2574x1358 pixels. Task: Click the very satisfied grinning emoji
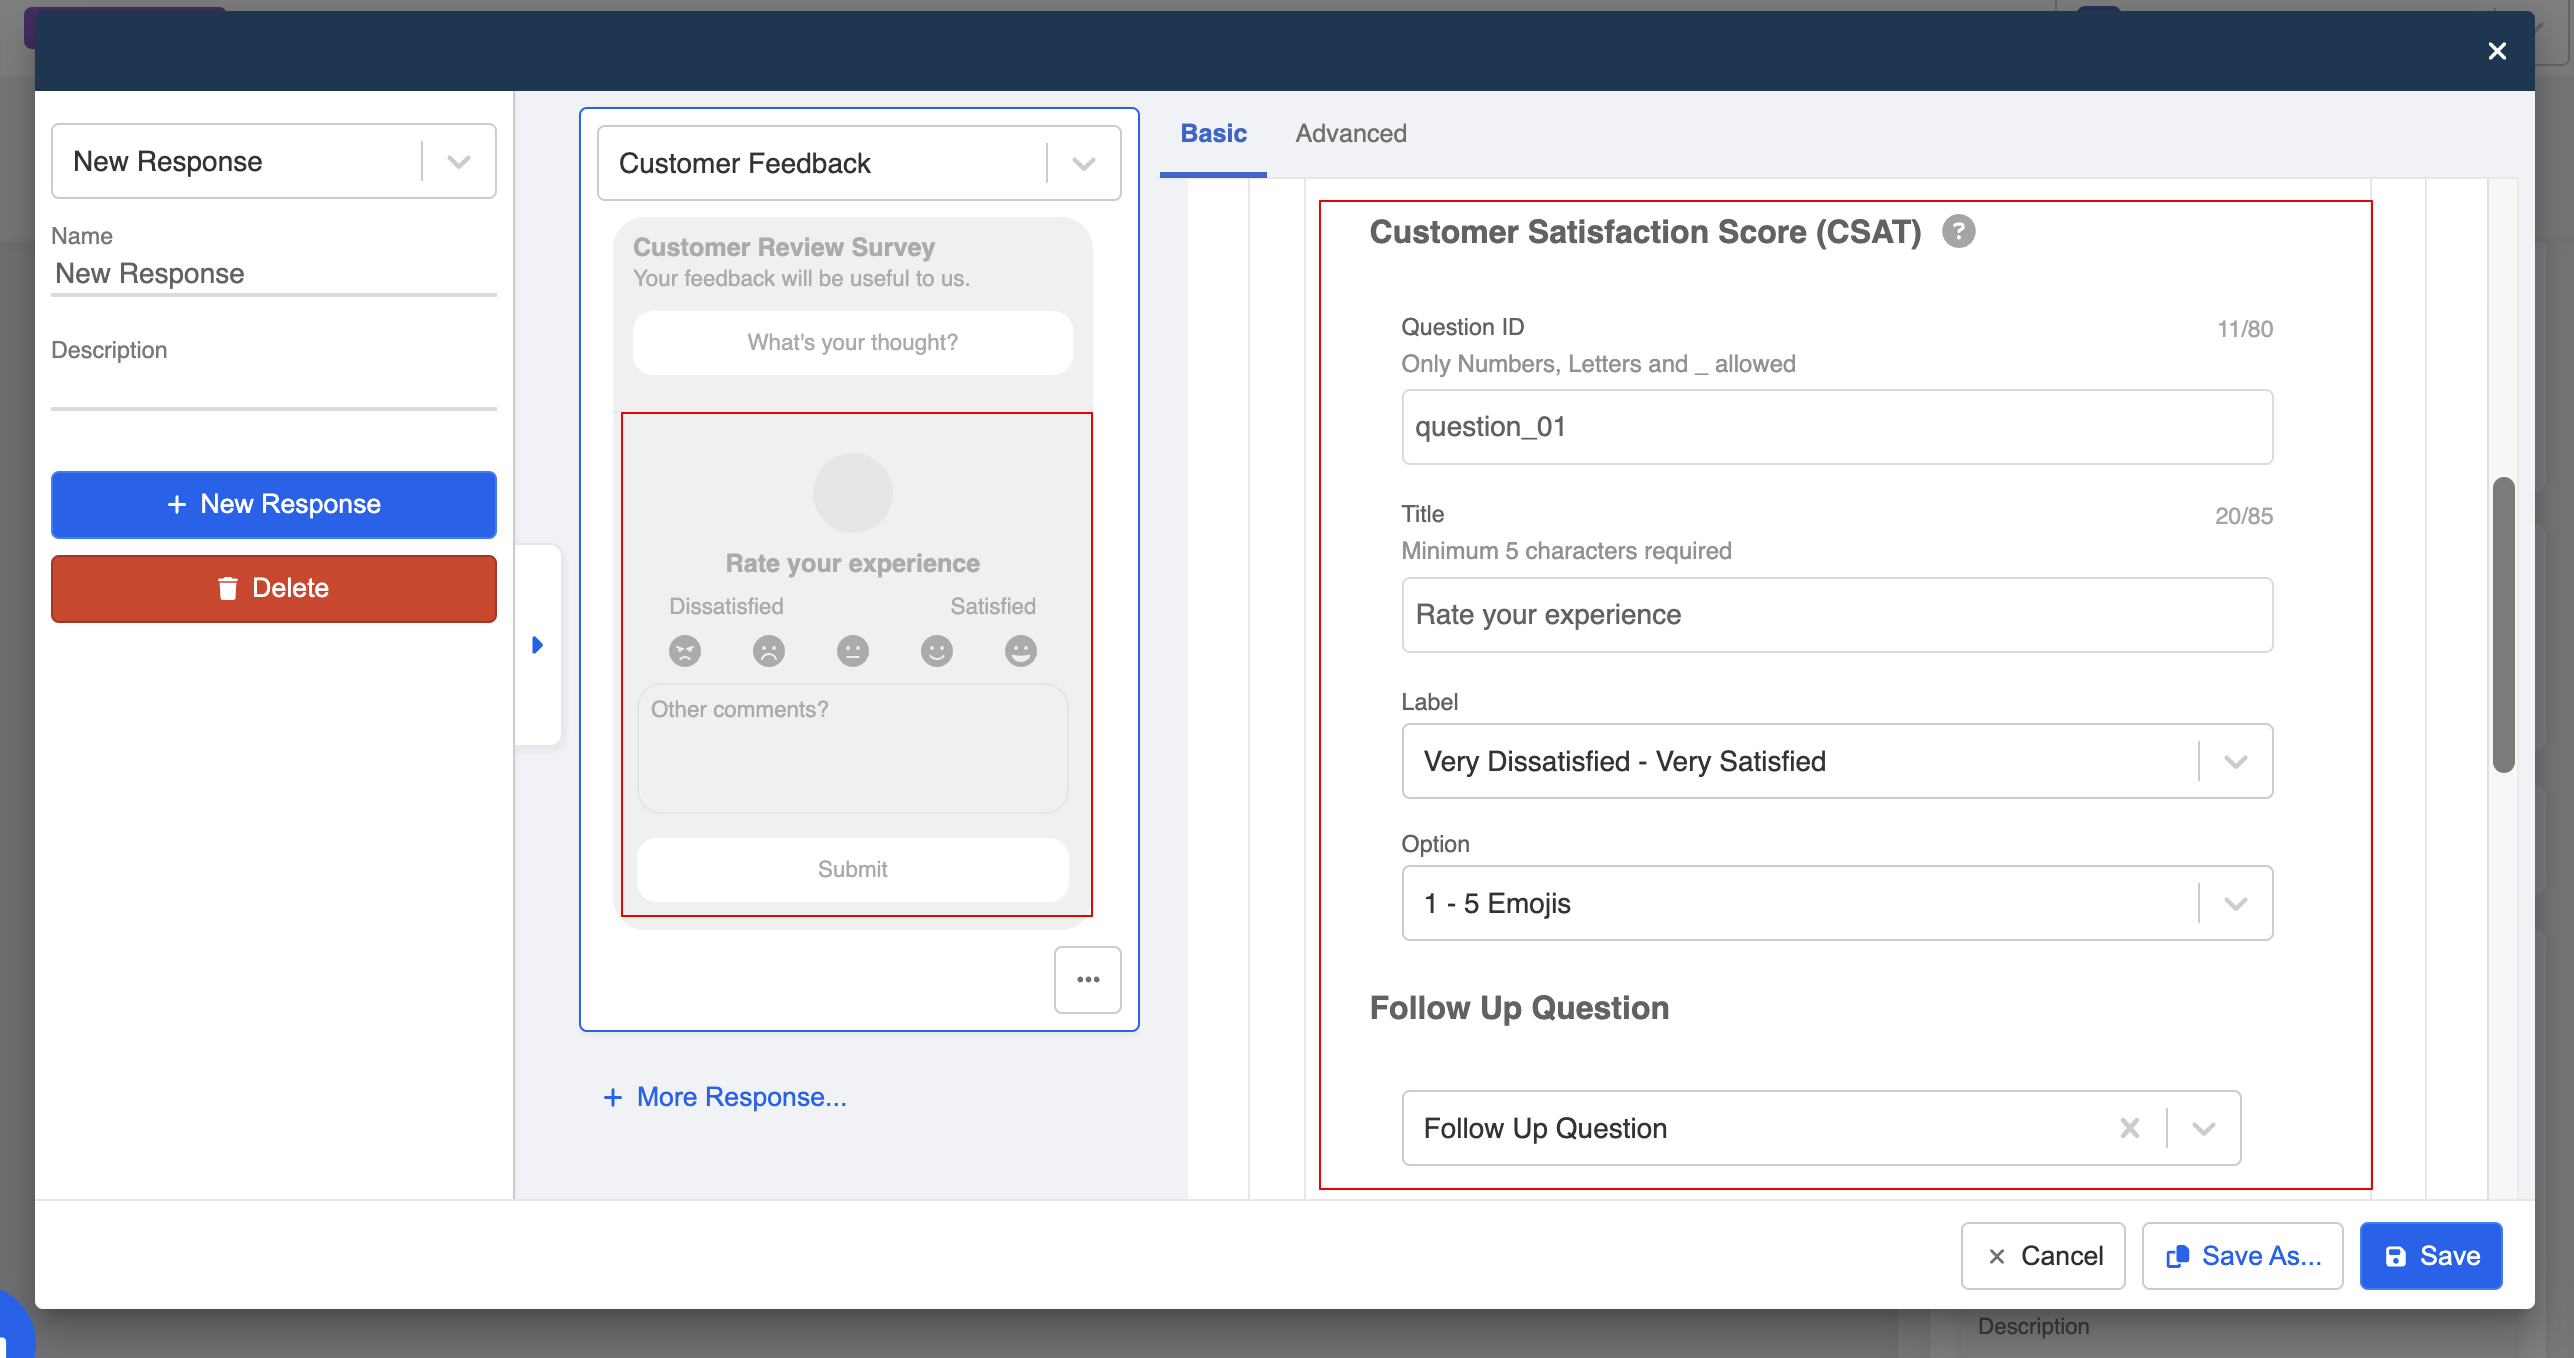[x=1021, y=651]
